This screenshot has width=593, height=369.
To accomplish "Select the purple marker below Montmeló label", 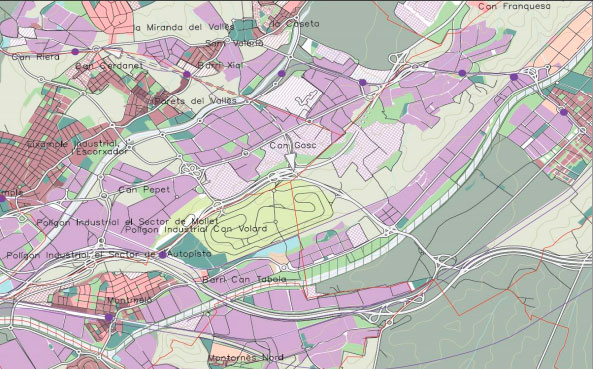I will [x=109, y=318].
